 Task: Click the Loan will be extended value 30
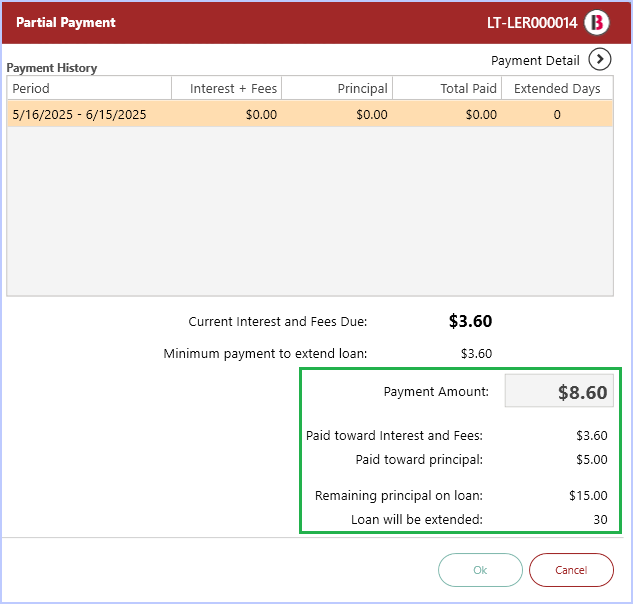point(600,520)
